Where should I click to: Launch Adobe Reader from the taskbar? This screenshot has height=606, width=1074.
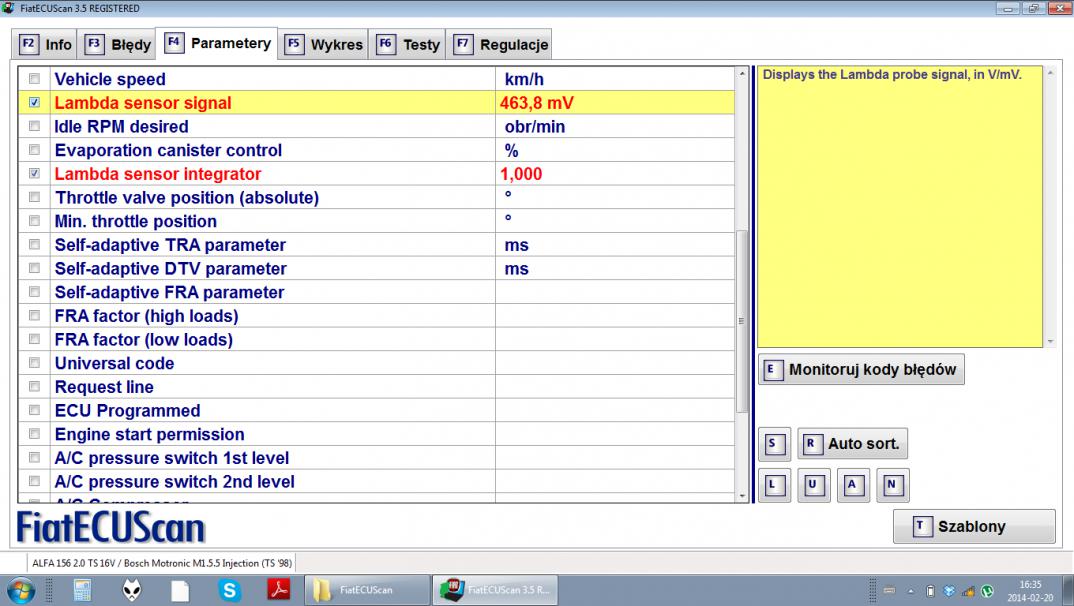pyautogui.click(x=279, y=590)
